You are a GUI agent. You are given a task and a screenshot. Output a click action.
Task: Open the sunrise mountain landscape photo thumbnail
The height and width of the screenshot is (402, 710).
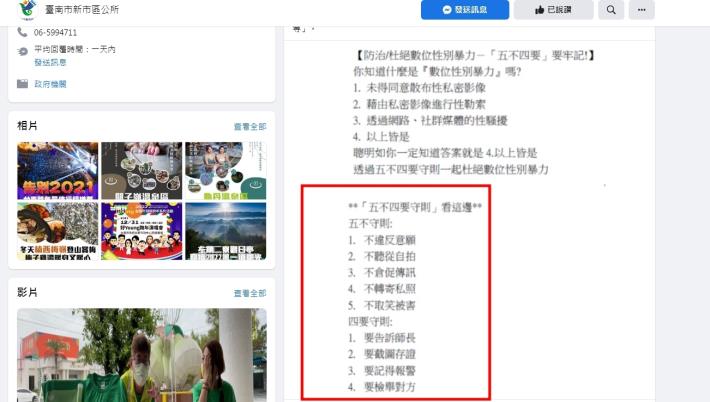[226, 231]
